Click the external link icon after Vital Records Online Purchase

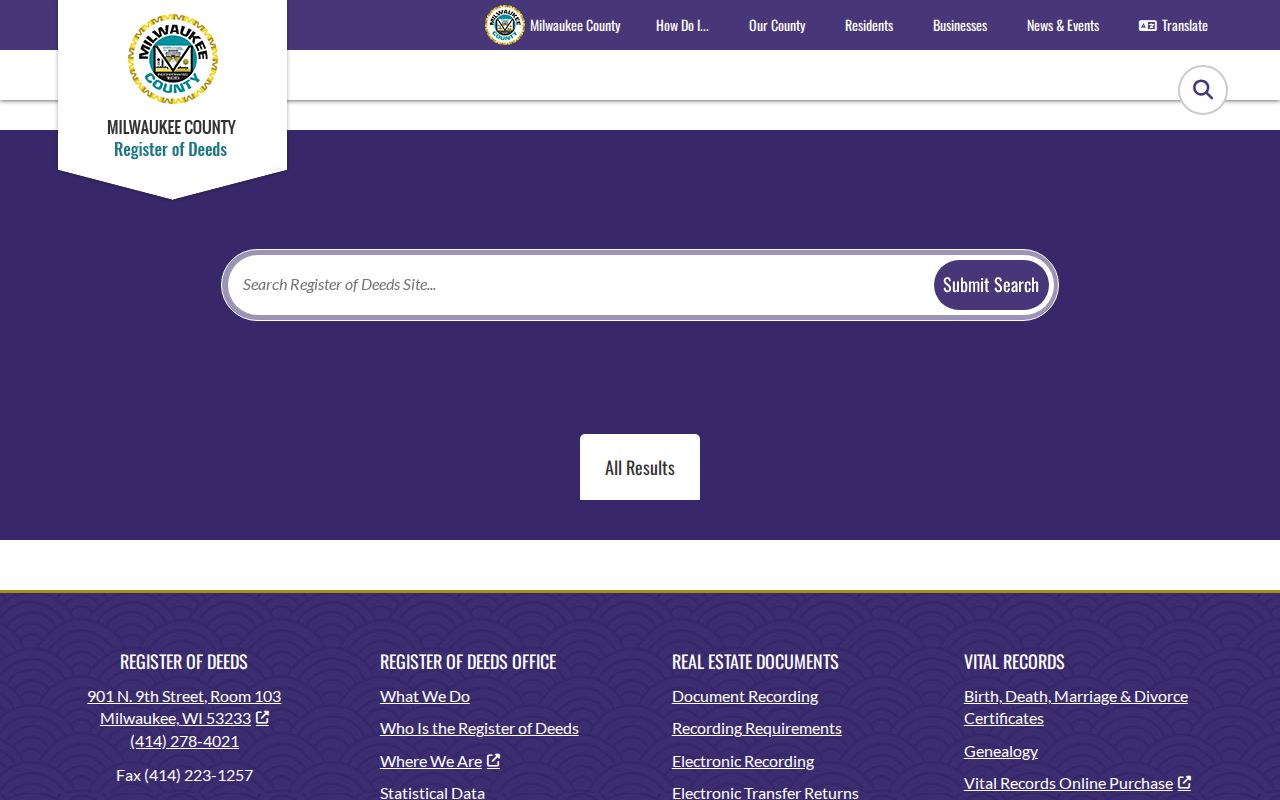1184,783
